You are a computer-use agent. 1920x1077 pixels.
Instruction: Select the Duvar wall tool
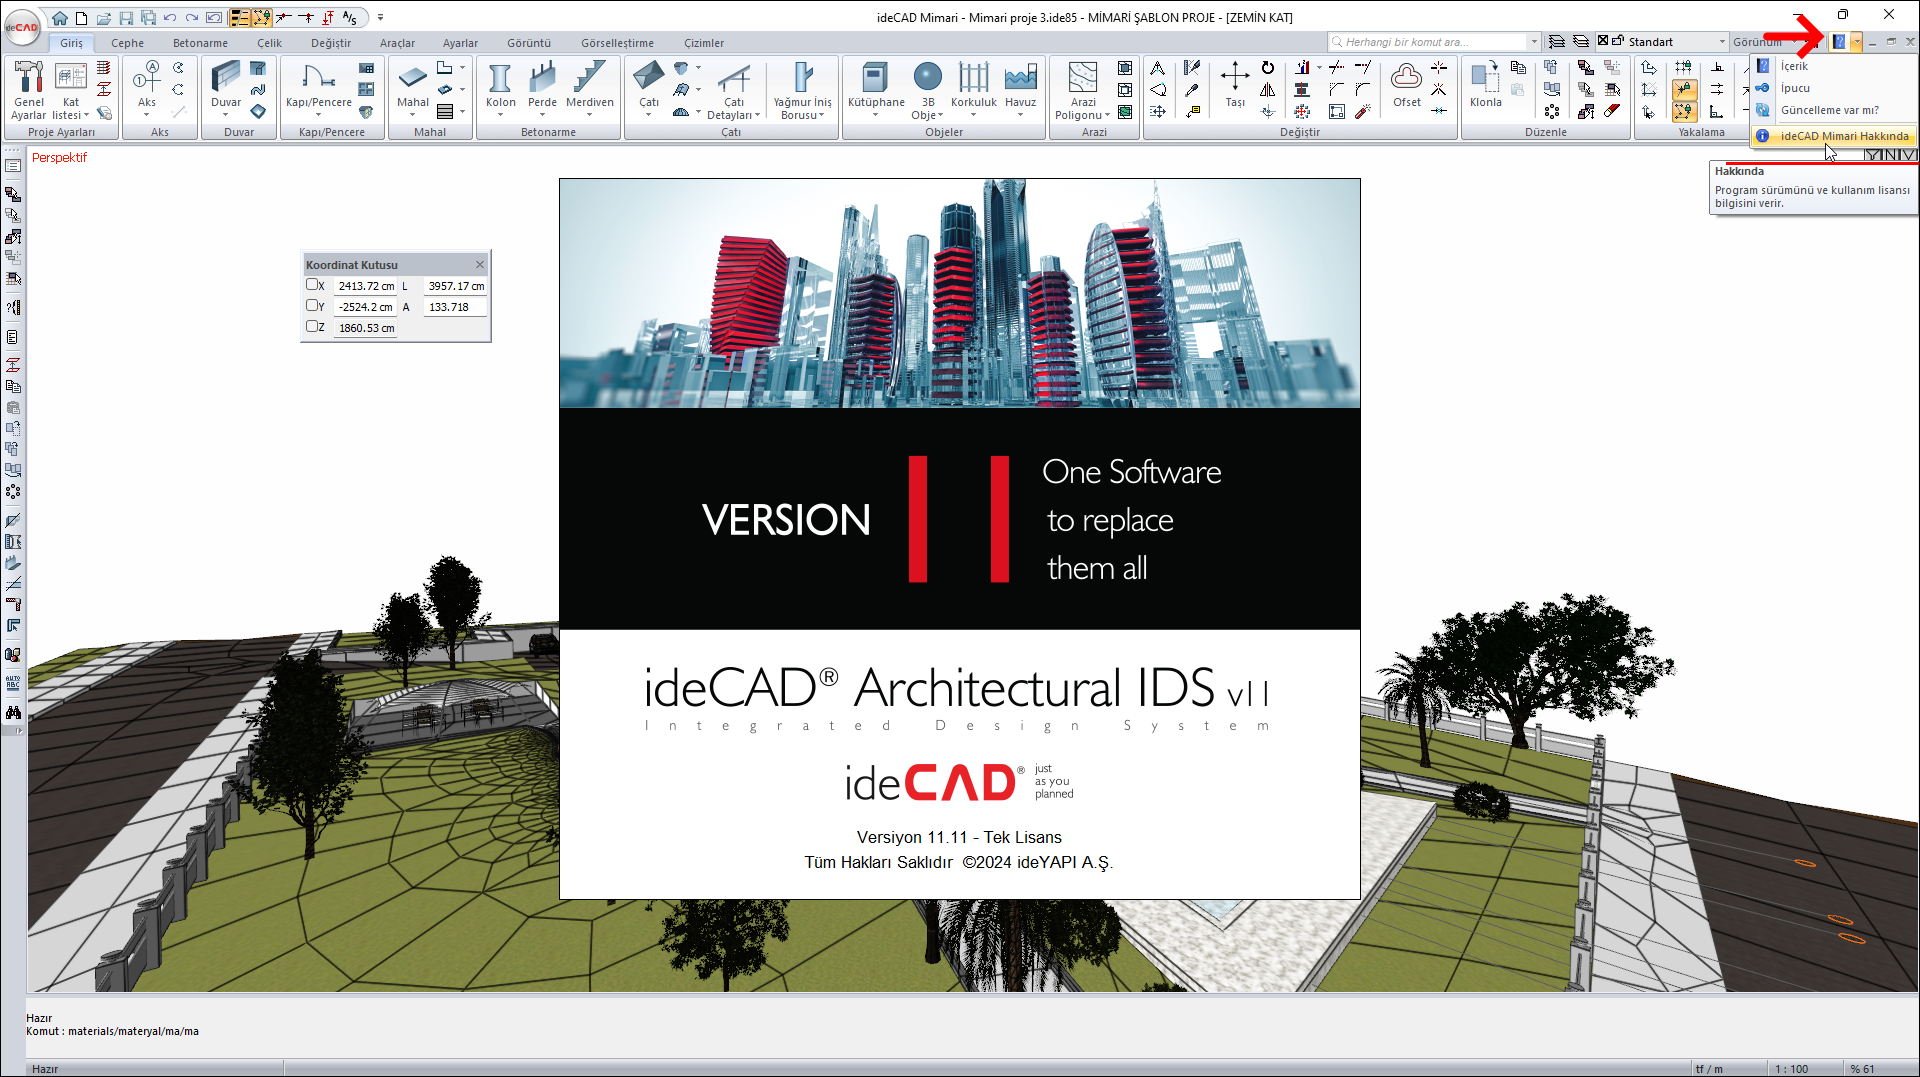click(226, 84)
